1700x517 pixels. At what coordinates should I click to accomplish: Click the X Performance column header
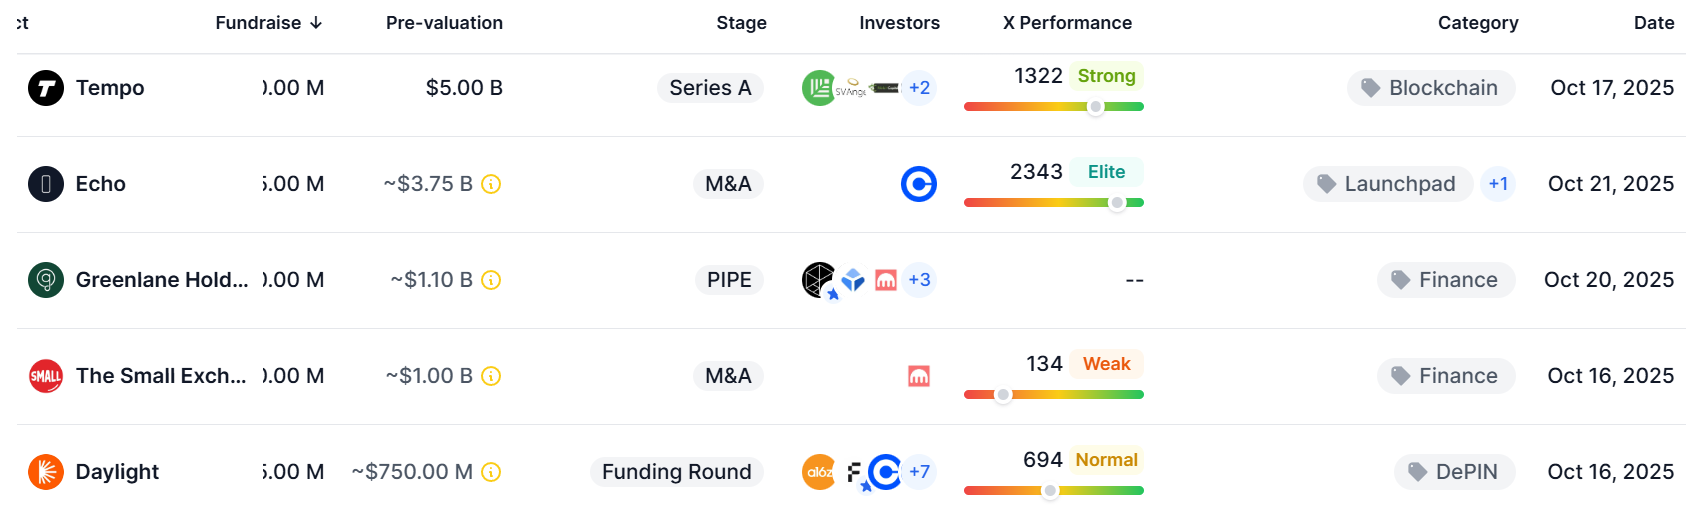(1067, 23)
